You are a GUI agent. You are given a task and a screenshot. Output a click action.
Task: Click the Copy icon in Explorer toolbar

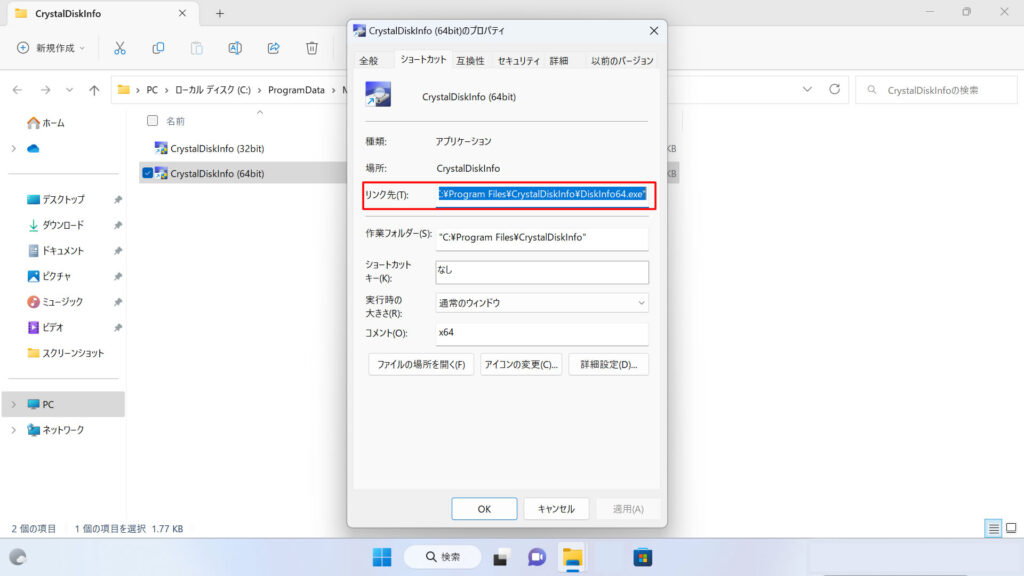[158, 48]
